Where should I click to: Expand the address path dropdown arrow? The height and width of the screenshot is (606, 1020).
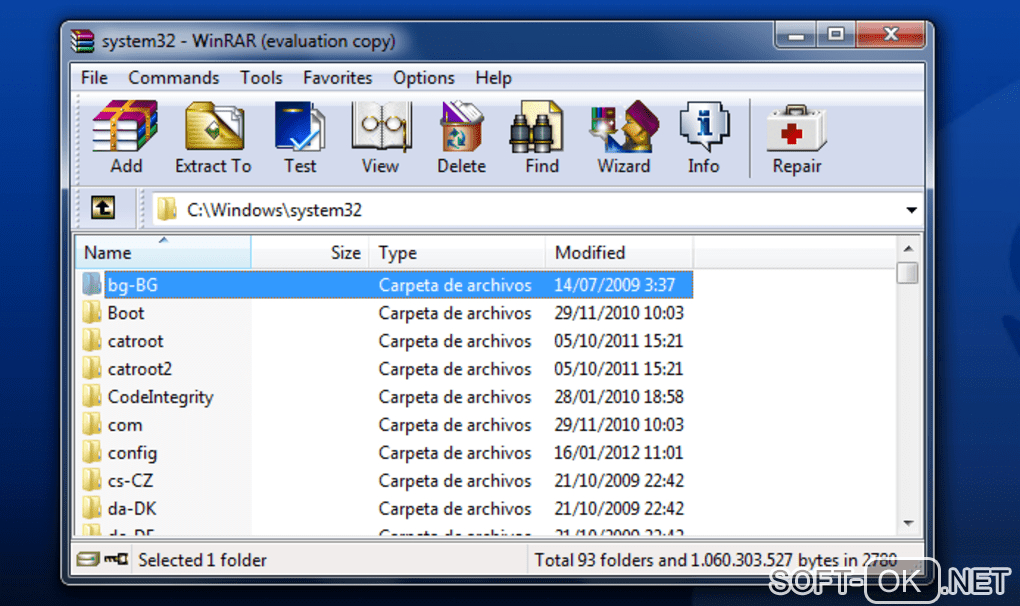pyautogui.click(x=911, y=210)
